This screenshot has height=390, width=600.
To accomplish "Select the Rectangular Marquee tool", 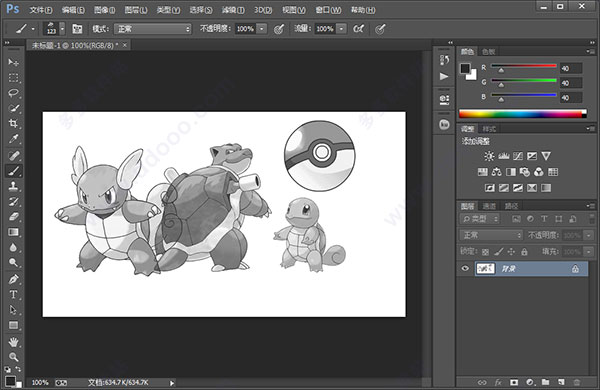I will 13,78.
